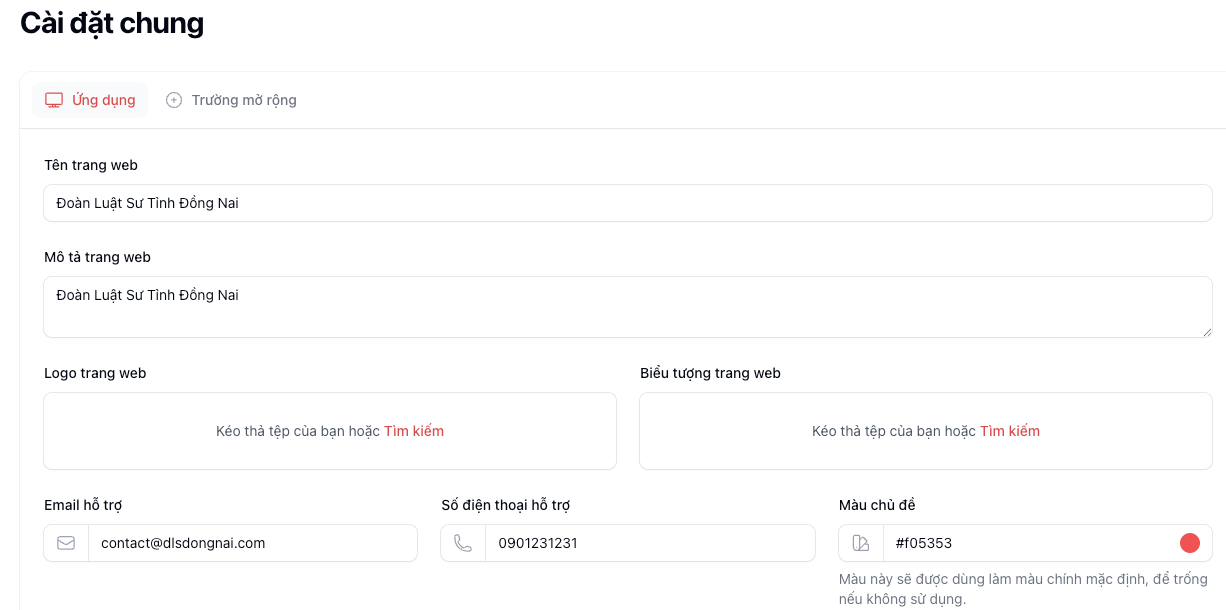Click the envelope icon beside support email
The height and width of the screenshot is (610, 1226).
[x=66, y=543]
